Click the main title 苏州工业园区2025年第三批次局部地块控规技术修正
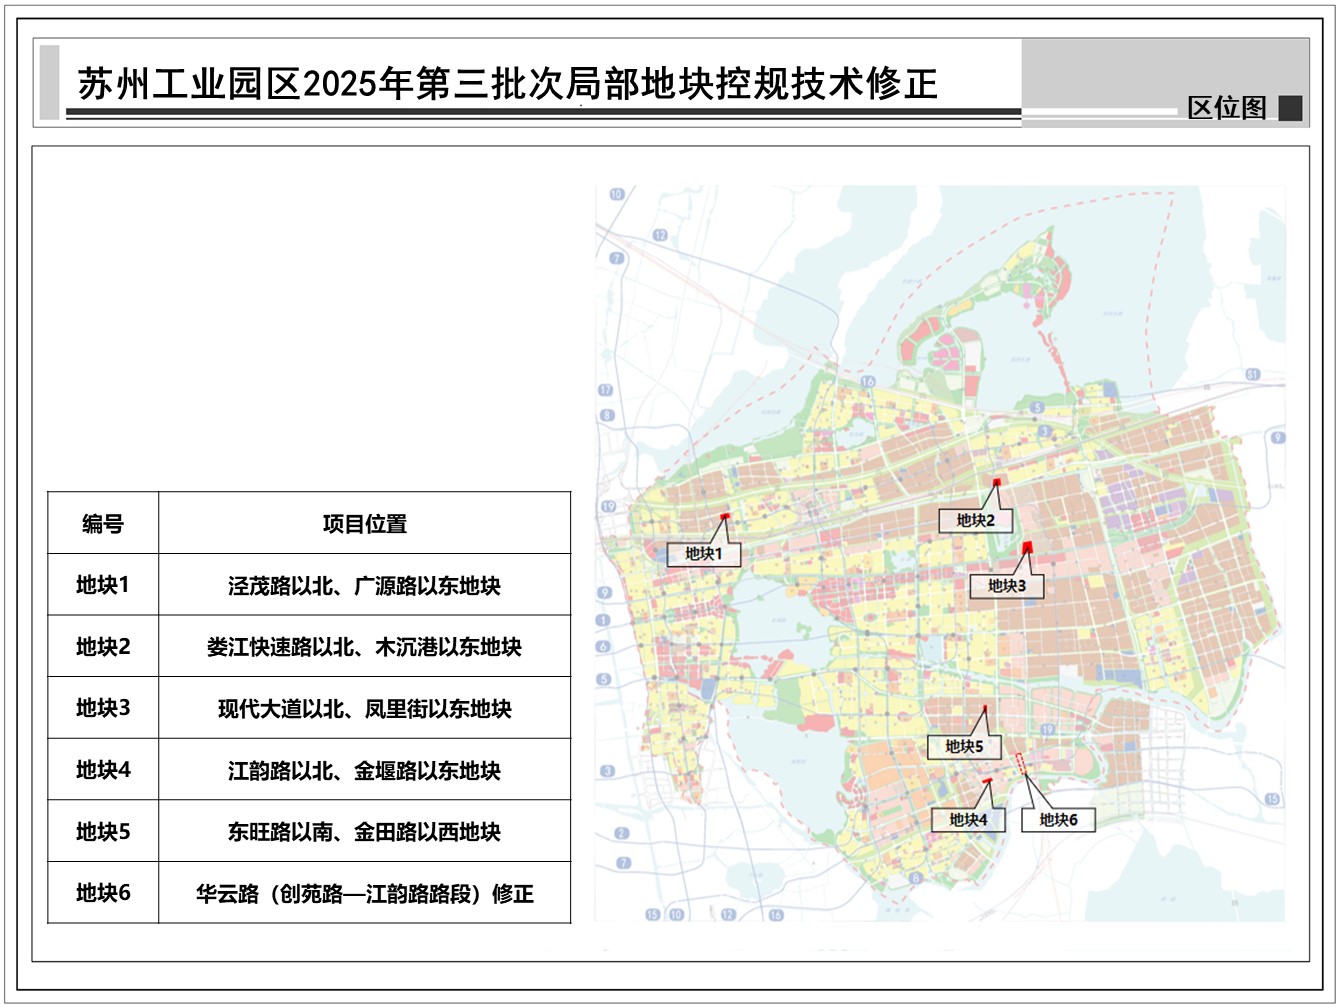 pos(508,84)
